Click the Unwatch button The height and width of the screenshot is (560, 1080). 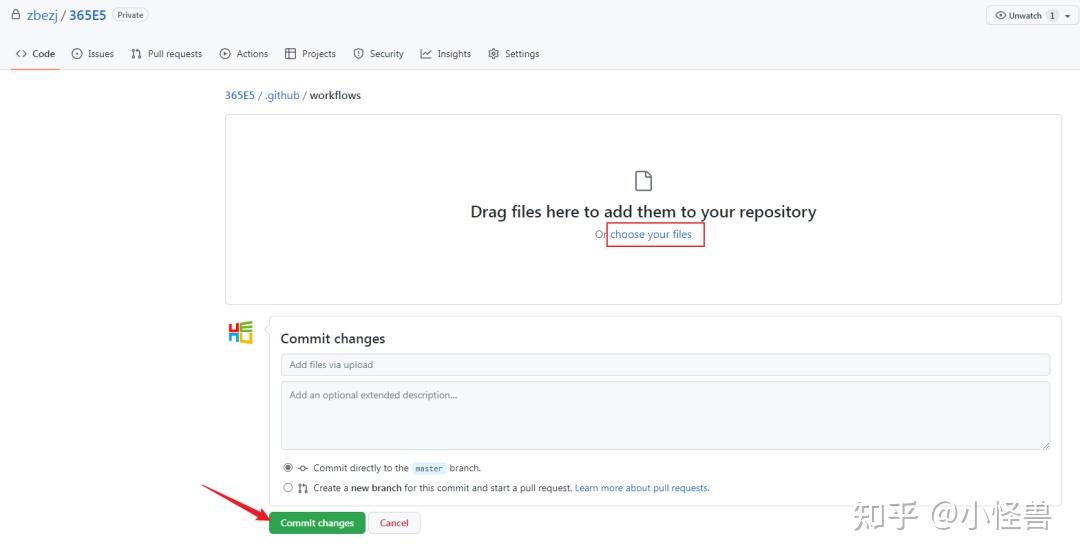click(1018, 16)
